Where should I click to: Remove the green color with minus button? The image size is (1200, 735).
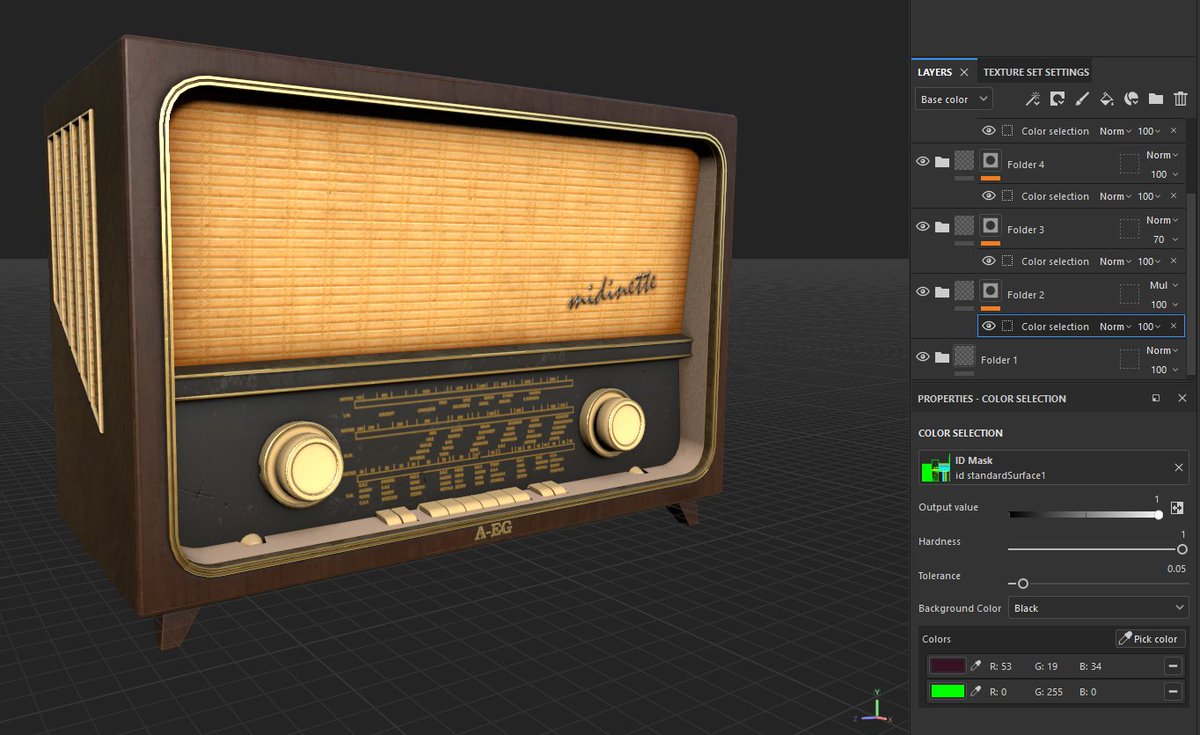tap(1173, 691)
